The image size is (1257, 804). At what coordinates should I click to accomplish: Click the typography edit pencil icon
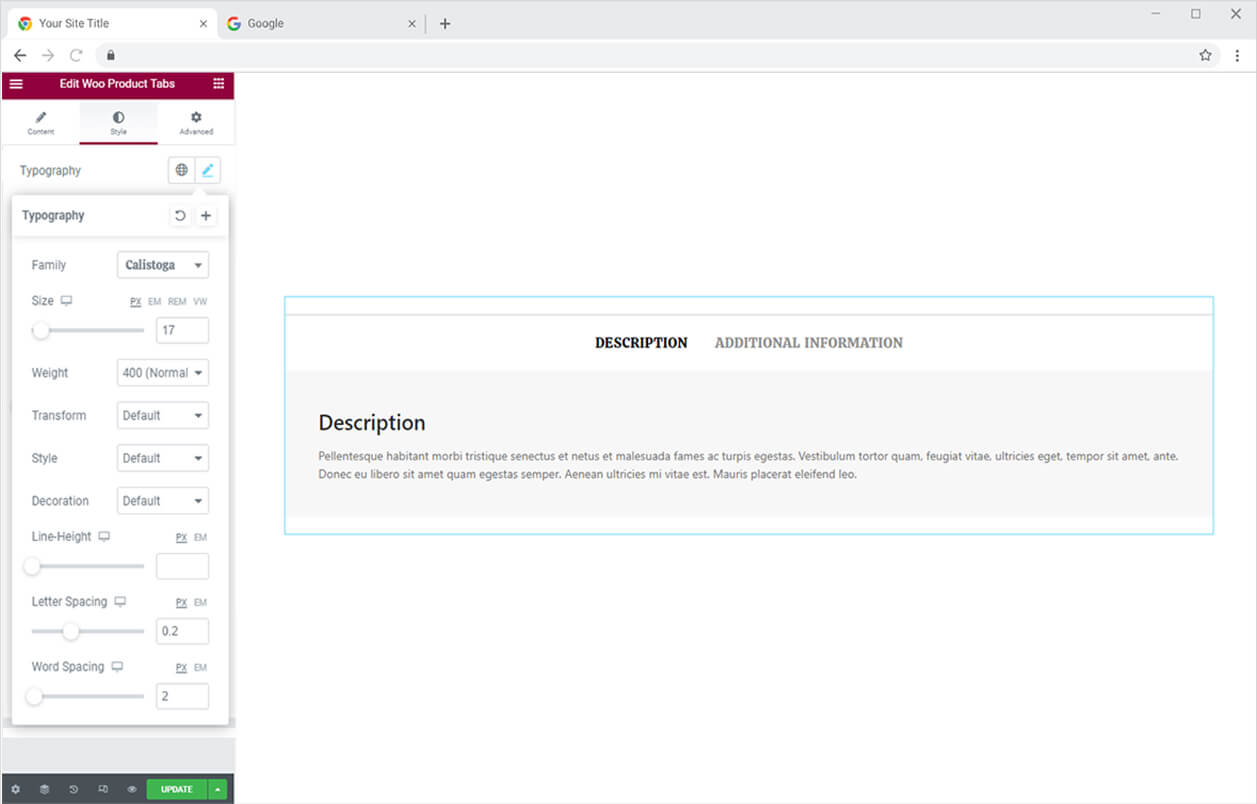pos(207,170)
